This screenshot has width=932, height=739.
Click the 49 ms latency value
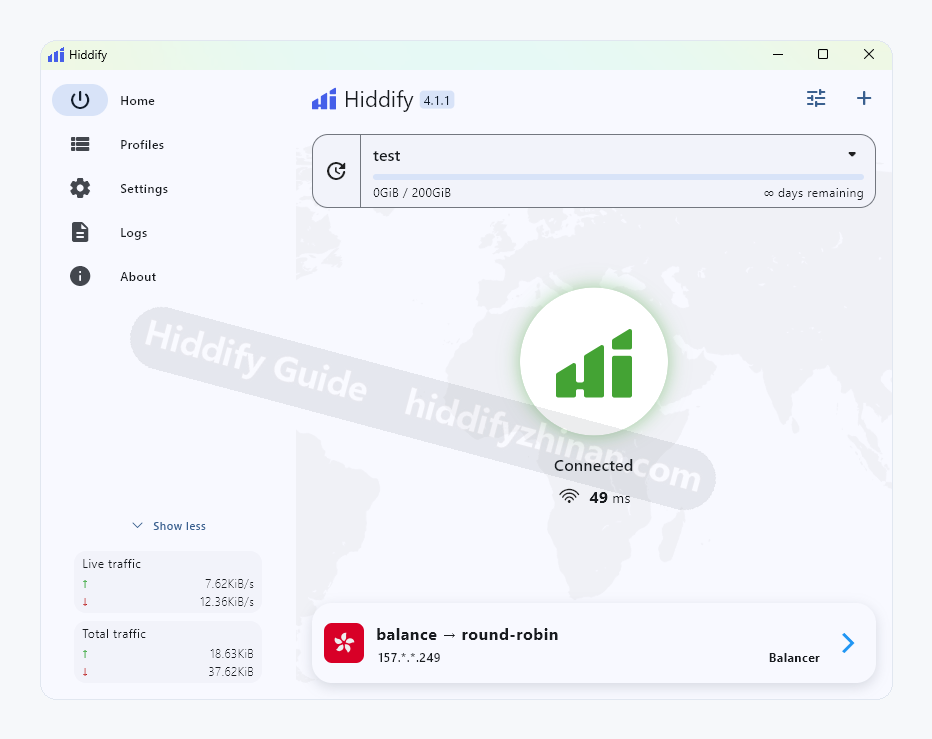click(x=610, y=498)
